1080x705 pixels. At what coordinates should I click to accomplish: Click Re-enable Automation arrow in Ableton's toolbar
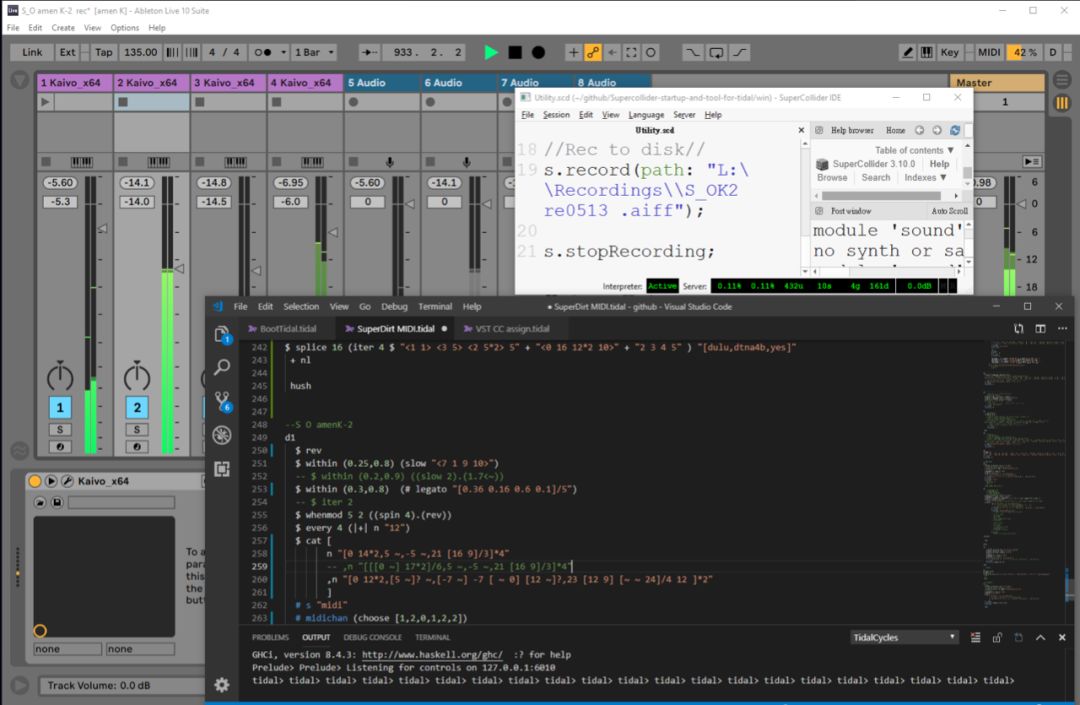pos(612,52)
